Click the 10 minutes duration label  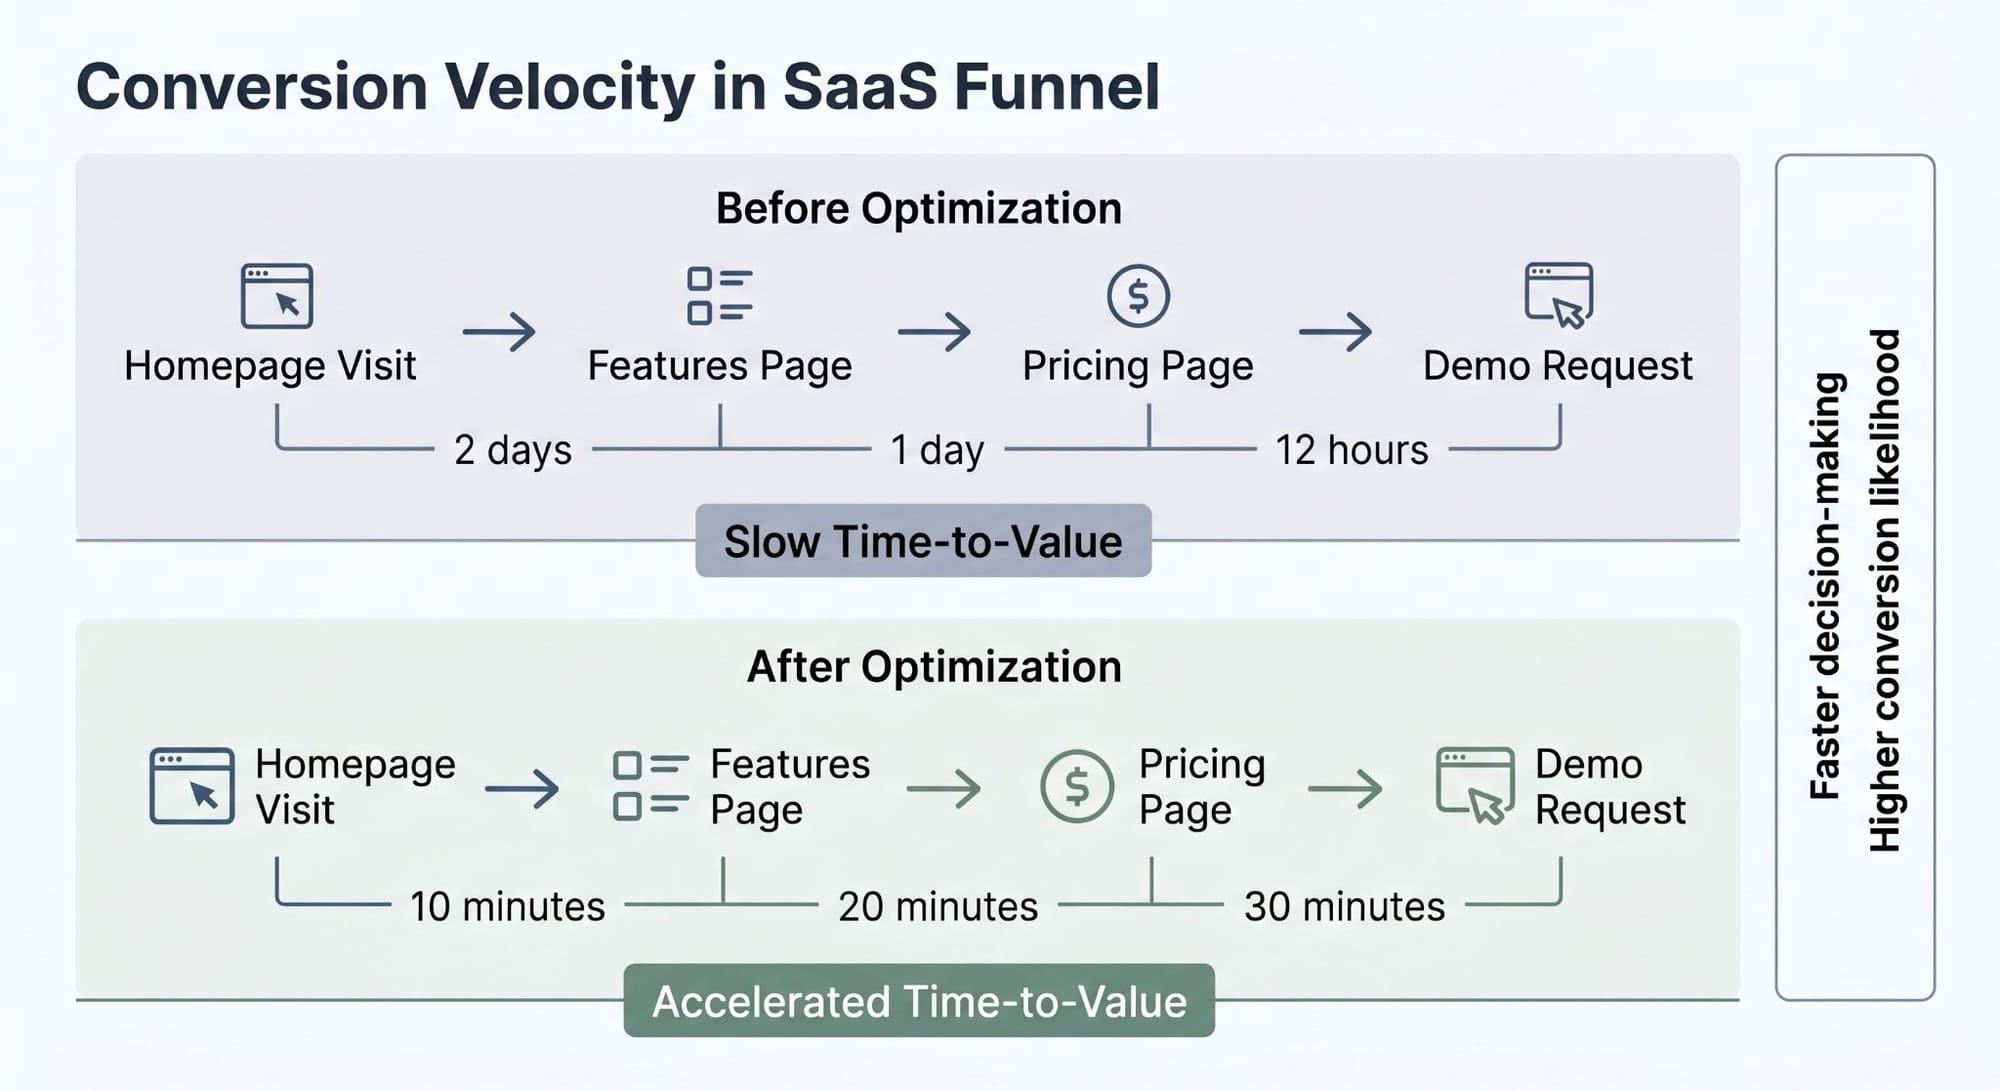click(x=507, y=907)
